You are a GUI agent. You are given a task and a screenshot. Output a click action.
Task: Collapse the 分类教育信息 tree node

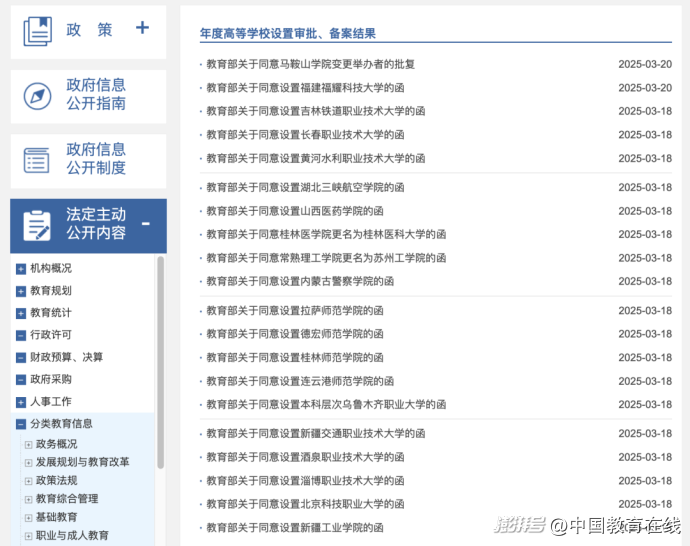click(21, 424)
